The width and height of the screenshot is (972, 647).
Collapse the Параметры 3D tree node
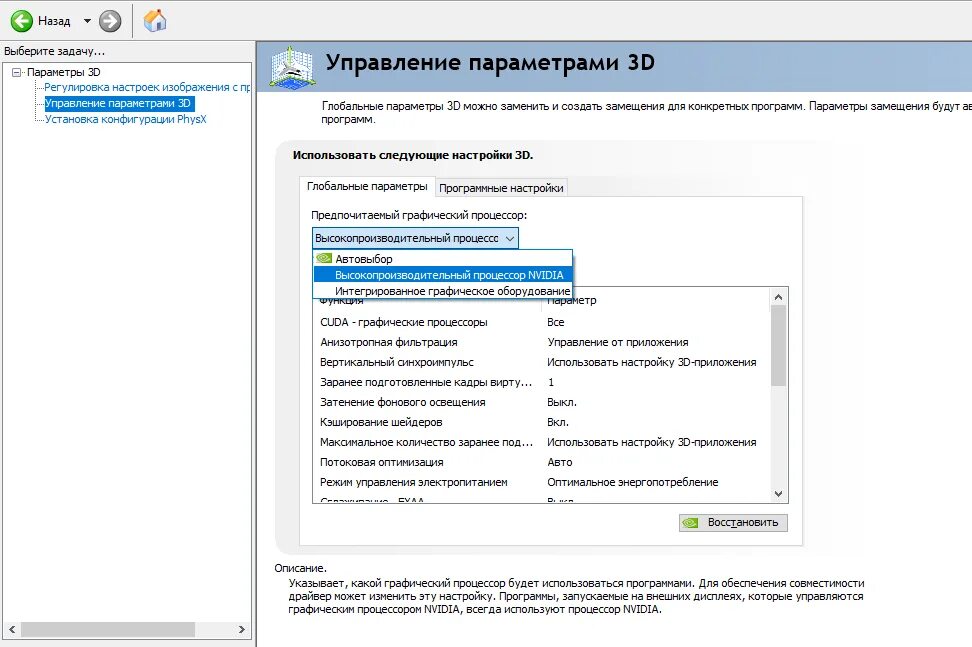point(17,73)
